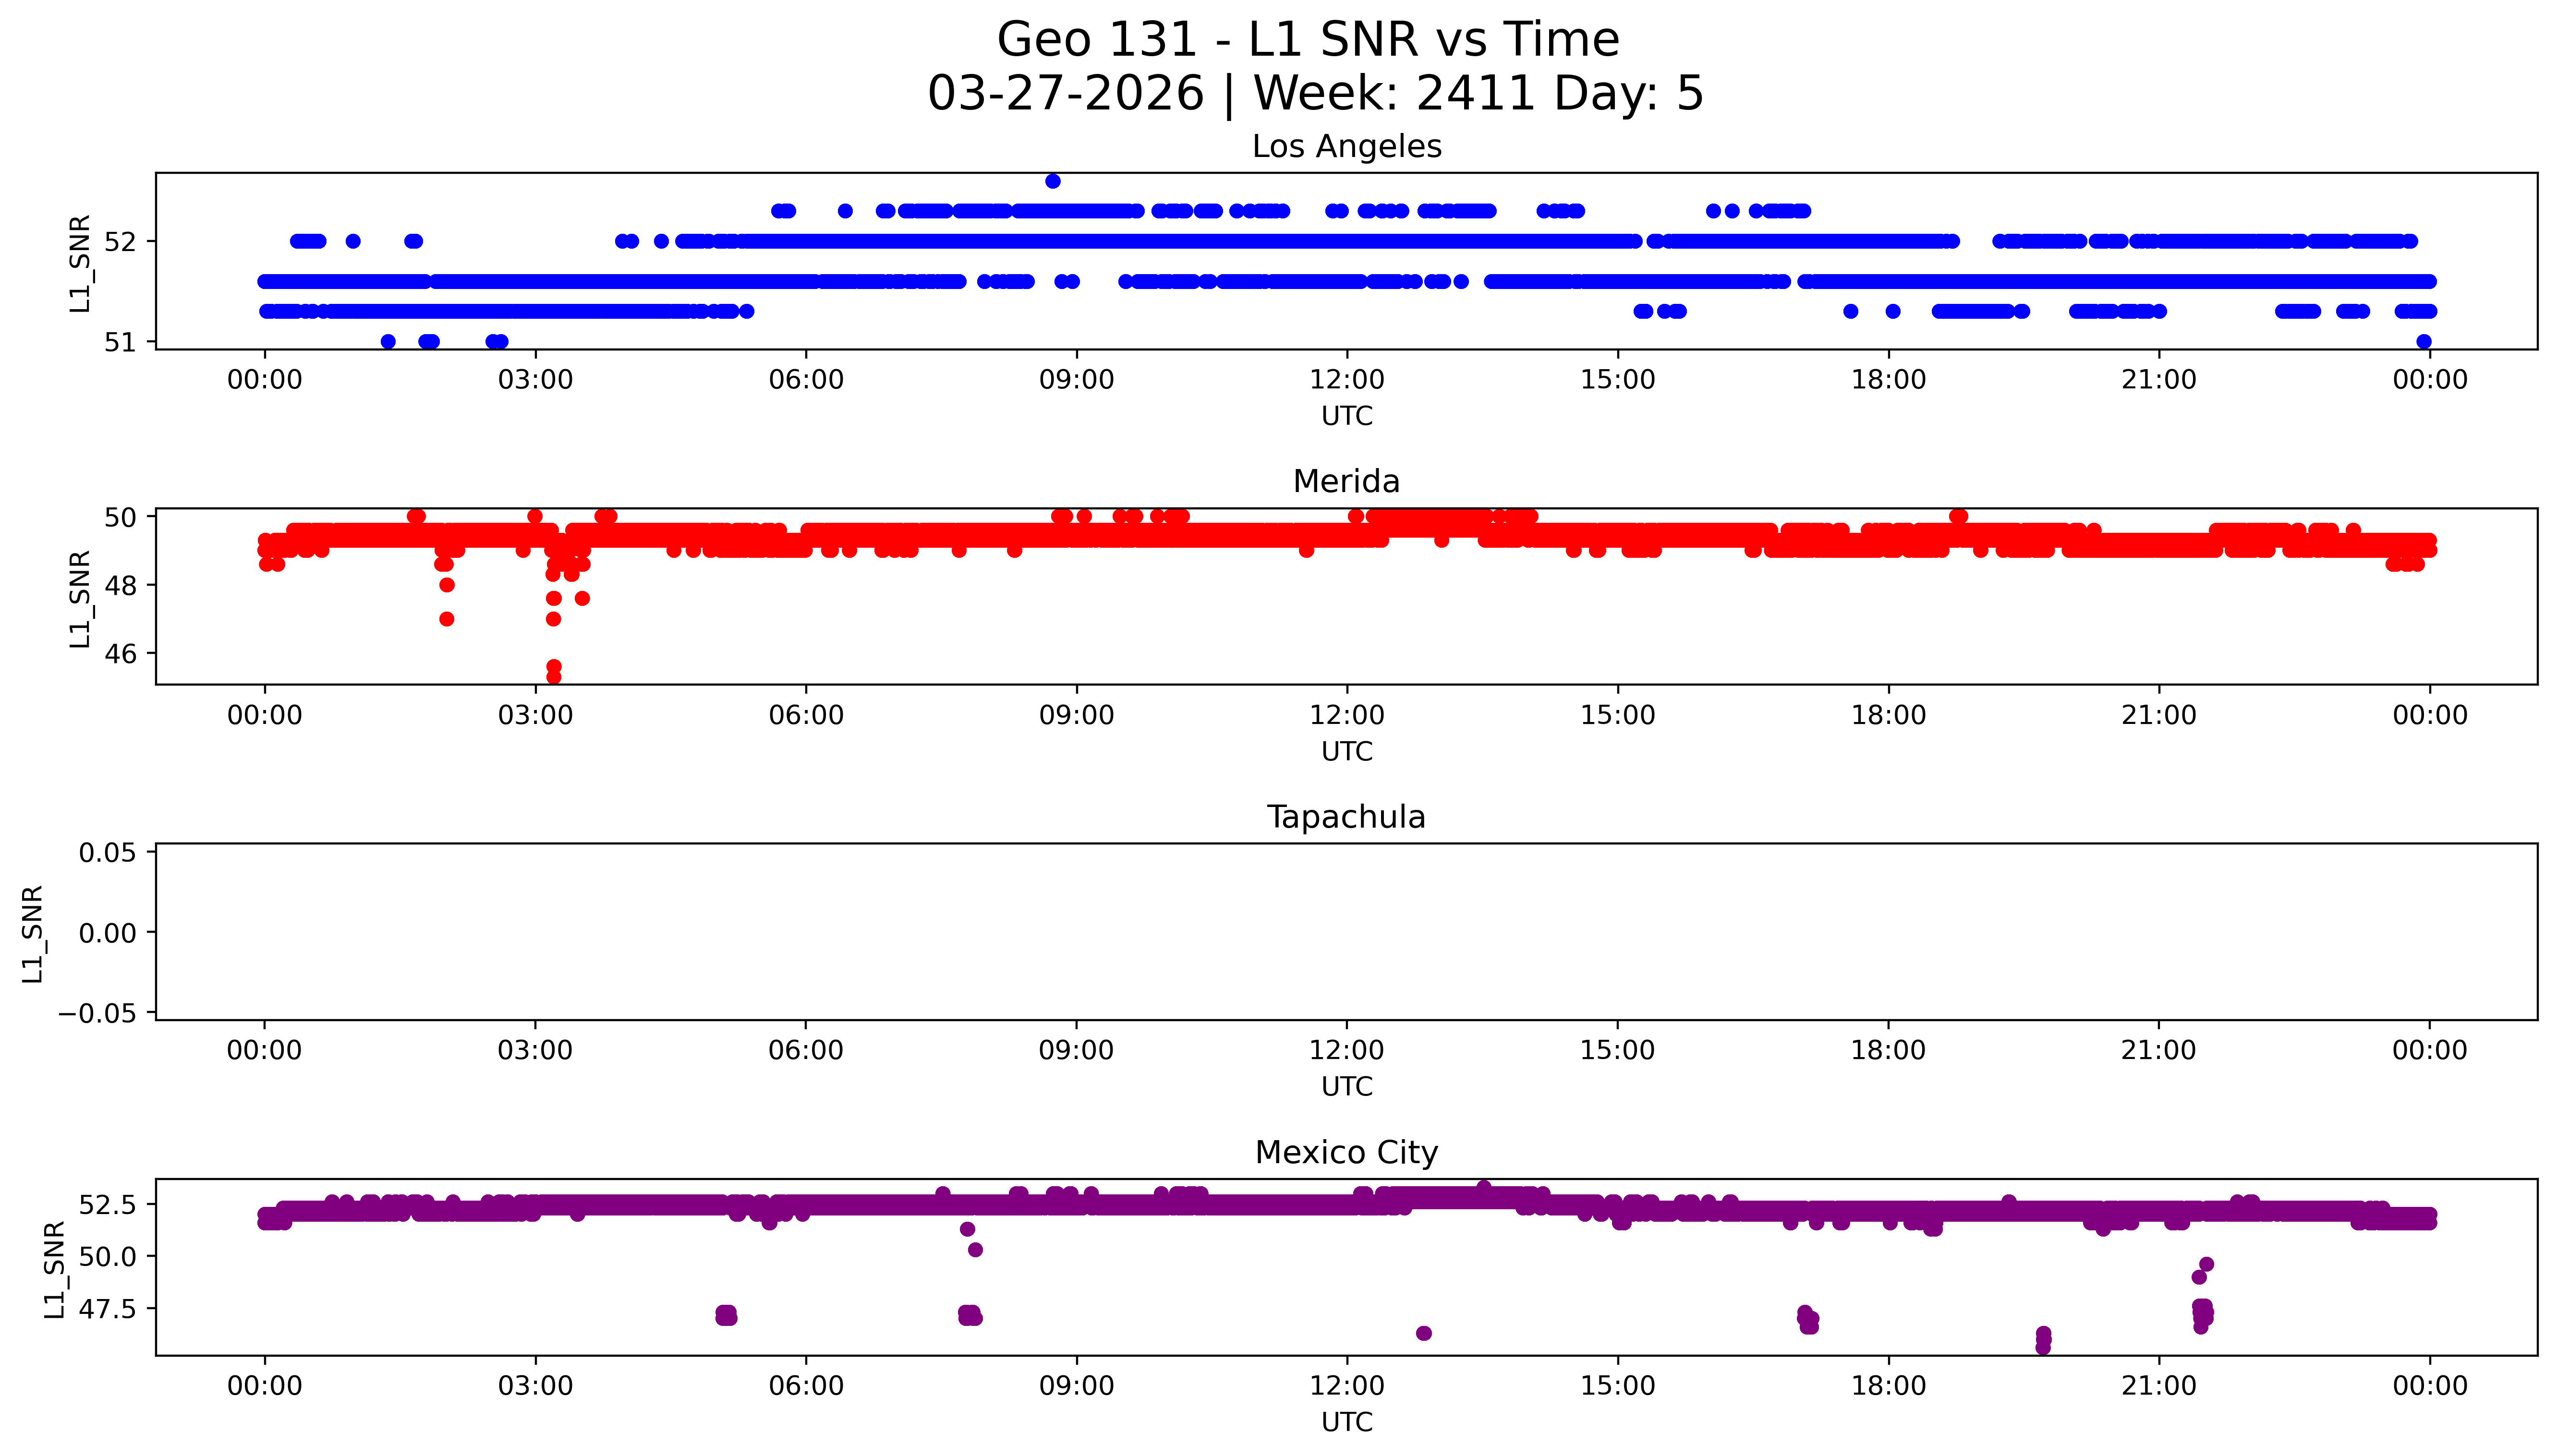Click the lowest red dip point in Merida plot
Screen dimensions: 2557x1456
pyautogui.click(x=553, y=677)
